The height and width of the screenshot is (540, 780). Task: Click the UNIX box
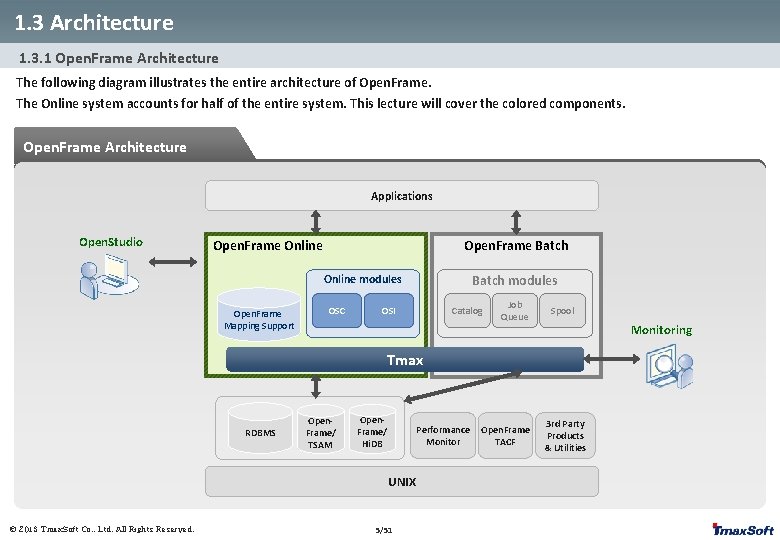(x=401, y=481)
